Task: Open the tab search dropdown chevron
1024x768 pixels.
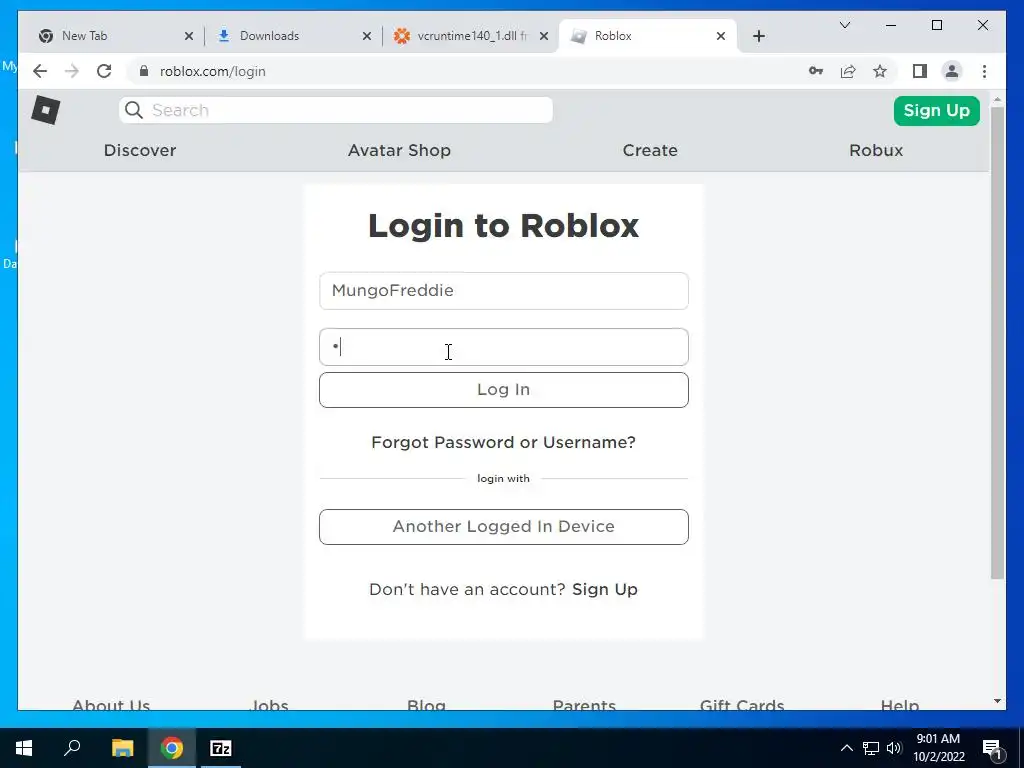Action: point(845,25)
